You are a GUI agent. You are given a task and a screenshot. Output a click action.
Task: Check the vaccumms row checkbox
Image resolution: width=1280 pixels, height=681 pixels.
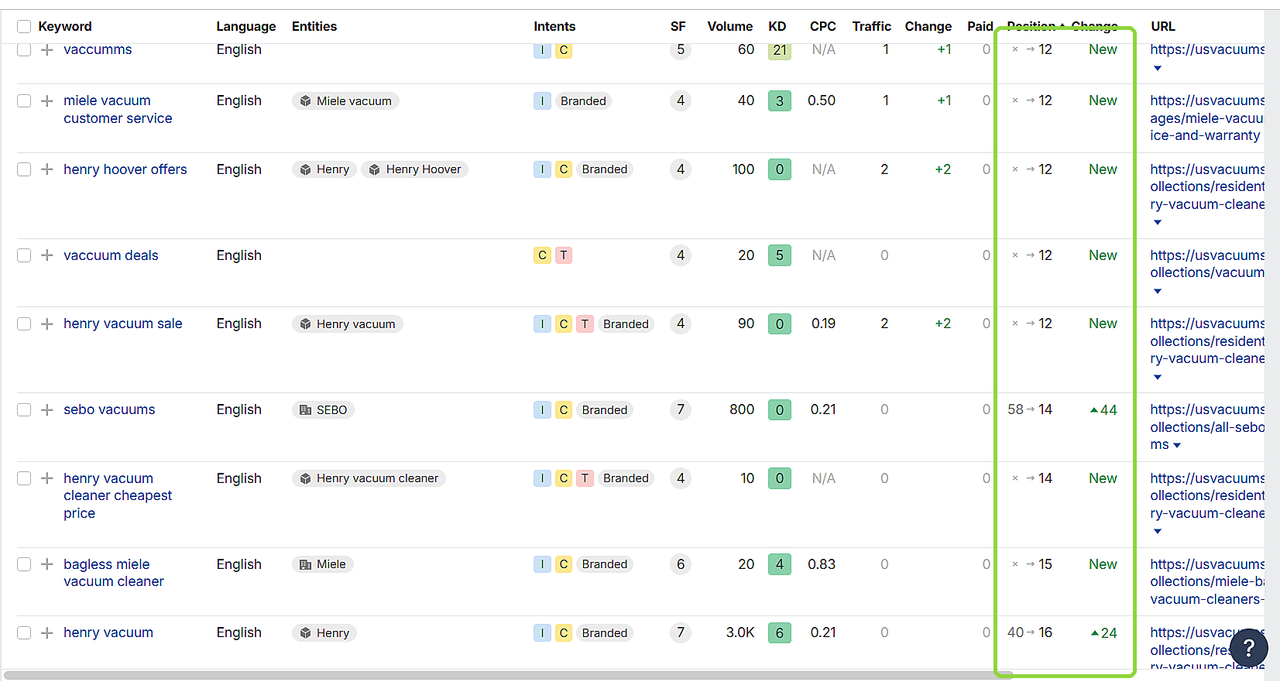(24, 50)
